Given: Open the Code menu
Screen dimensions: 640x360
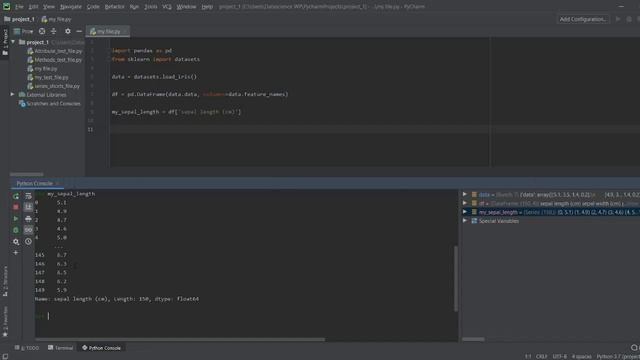Looking at the screenshot, I should pos(93,7).
